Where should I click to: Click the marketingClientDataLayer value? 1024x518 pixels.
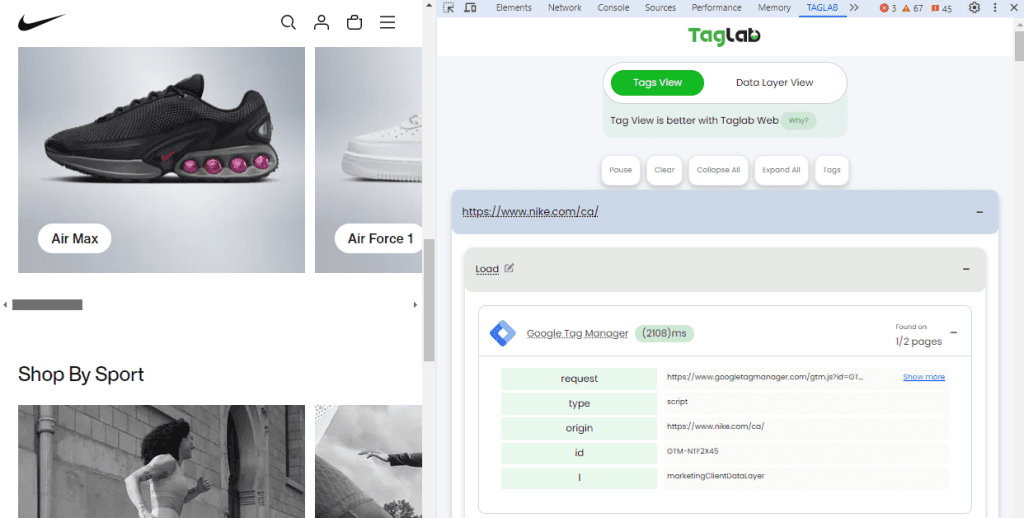715,476
